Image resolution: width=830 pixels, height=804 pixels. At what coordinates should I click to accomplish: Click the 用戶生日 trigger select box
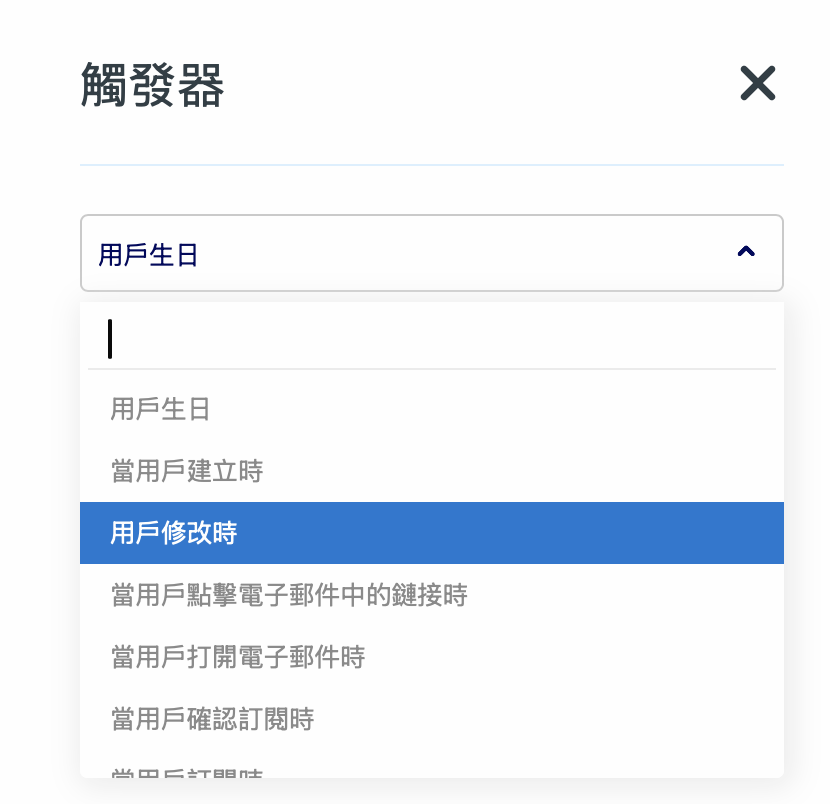pos(431,253)
